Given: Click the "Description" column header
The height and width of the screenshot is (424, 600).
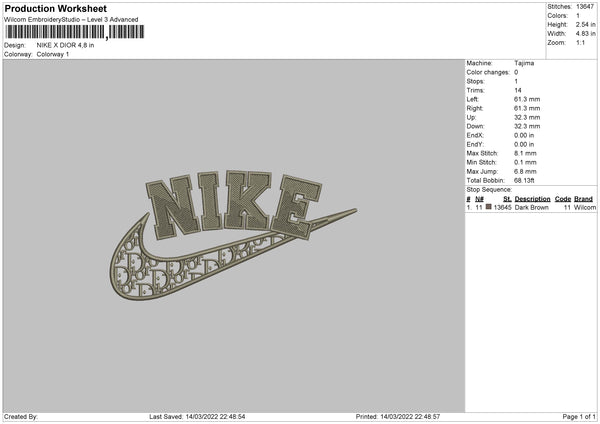Looking at the screenshot, I should pos(532,199).
